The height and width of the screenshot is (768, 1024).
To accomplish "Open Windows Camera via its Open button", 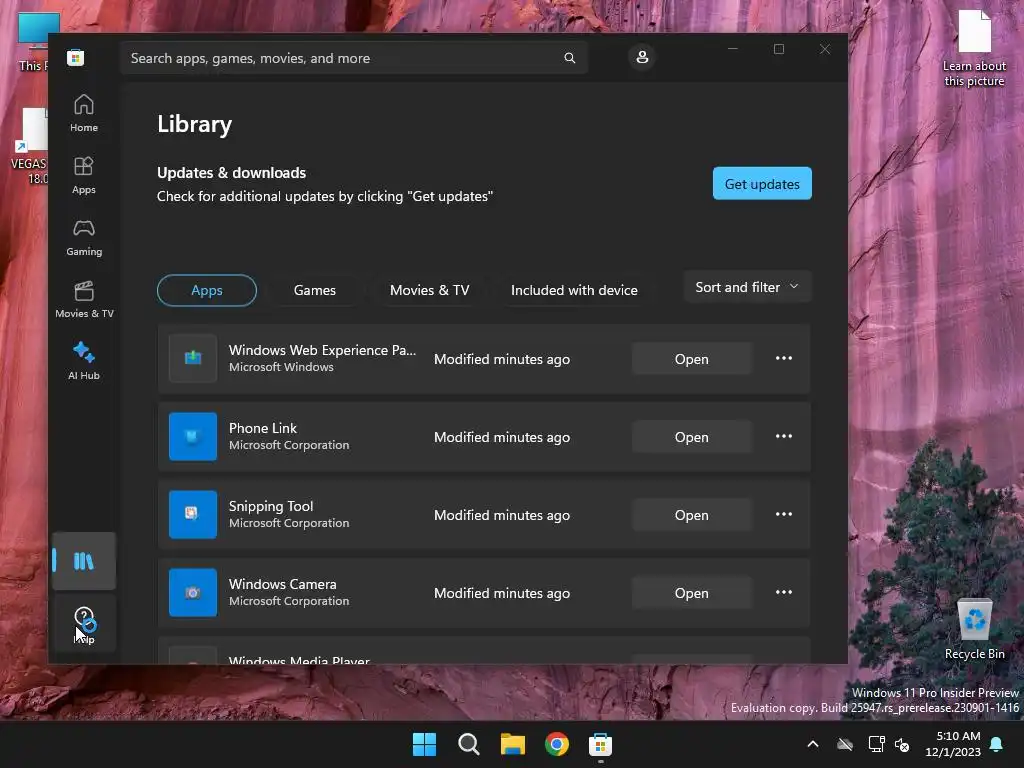I will (x=692, y=593).
